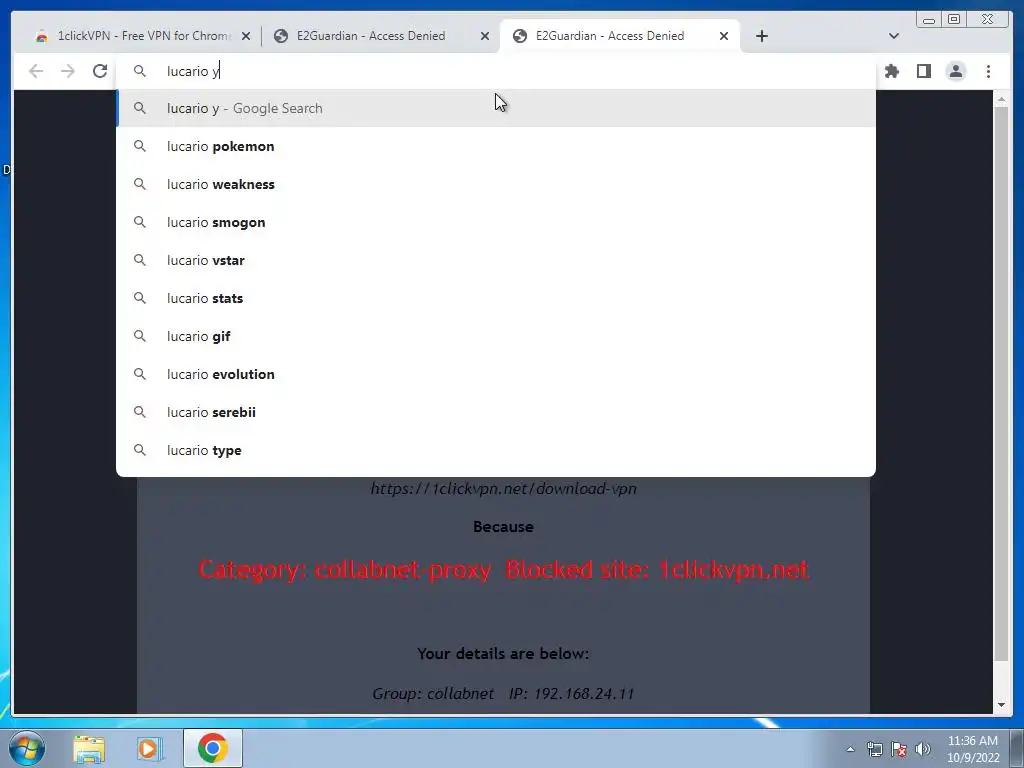Select 'lucario type' suggestion
The width and height of the screenshot is (1024, 768).
[x=496, y=450]
